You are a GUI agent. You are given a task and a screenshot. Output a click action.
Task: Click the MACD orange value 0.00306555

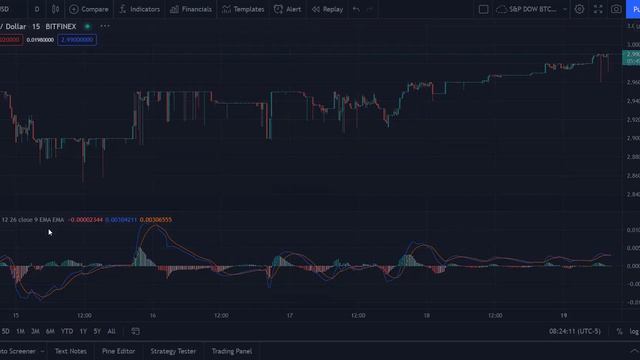[156, 220]
